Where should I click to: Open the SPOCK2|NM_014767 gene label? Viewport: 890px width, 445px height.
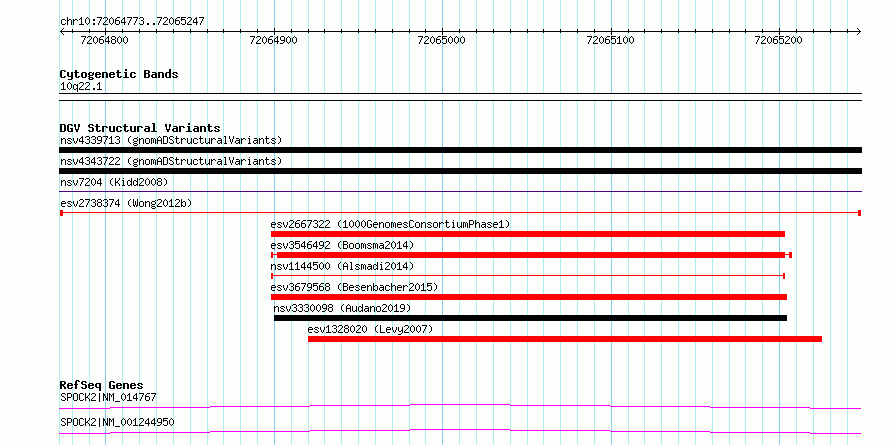[x=108, y=397]
